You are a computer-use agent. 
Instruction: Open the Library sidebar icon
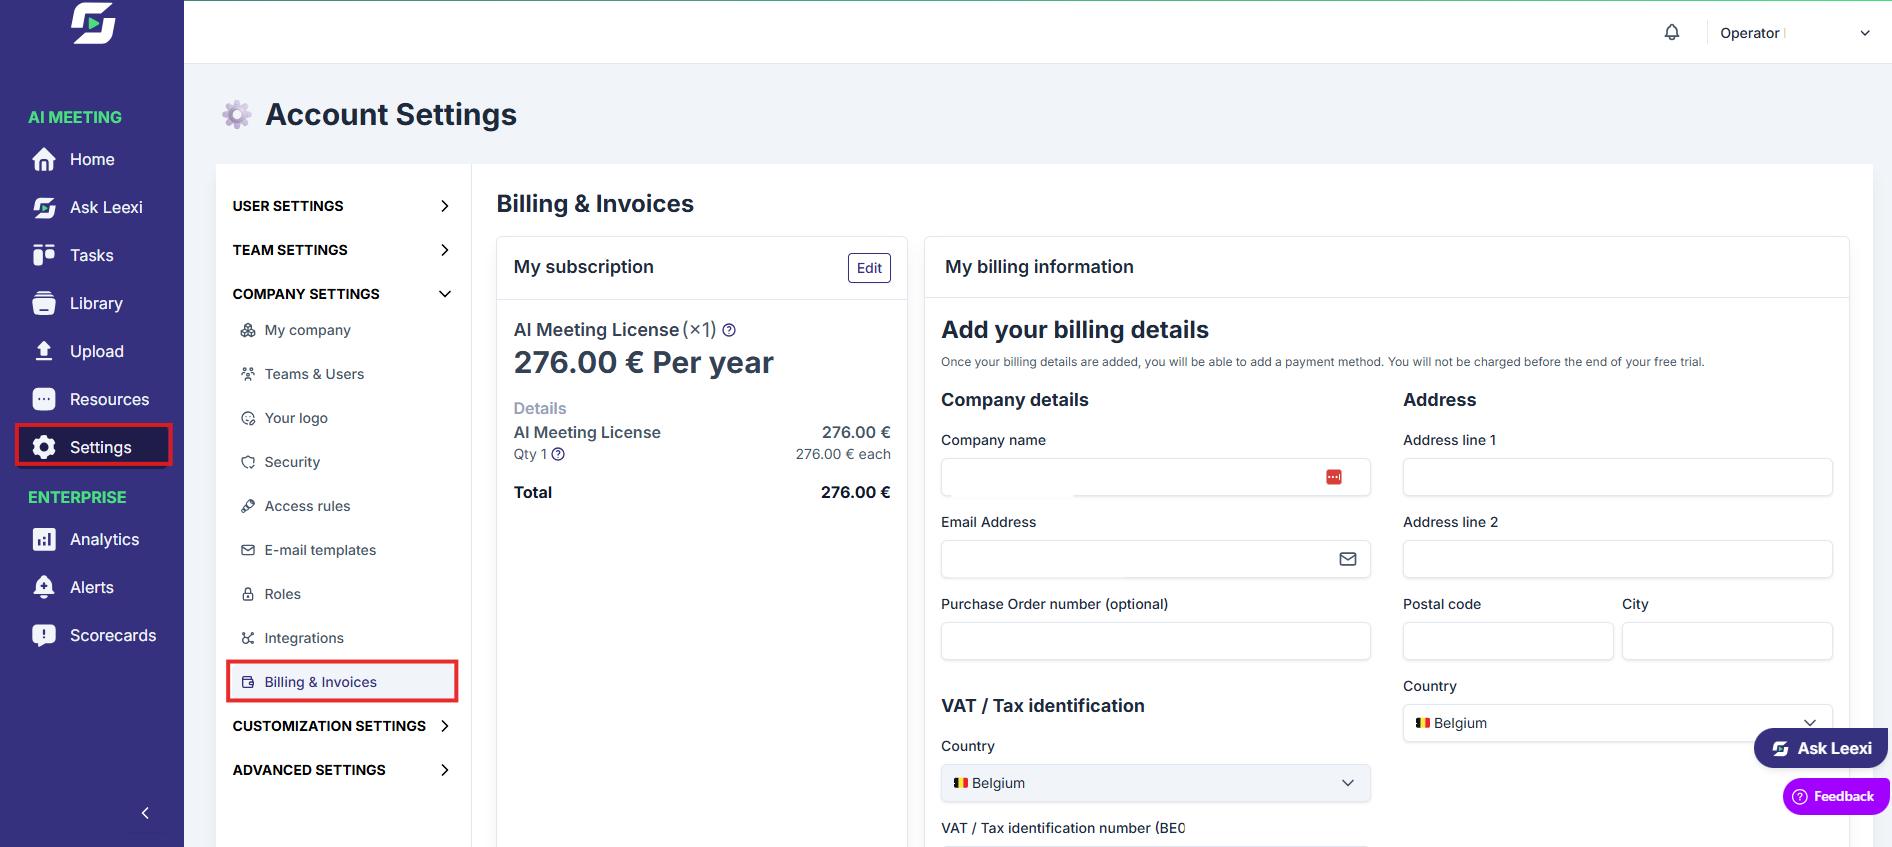tap(44, 303)
